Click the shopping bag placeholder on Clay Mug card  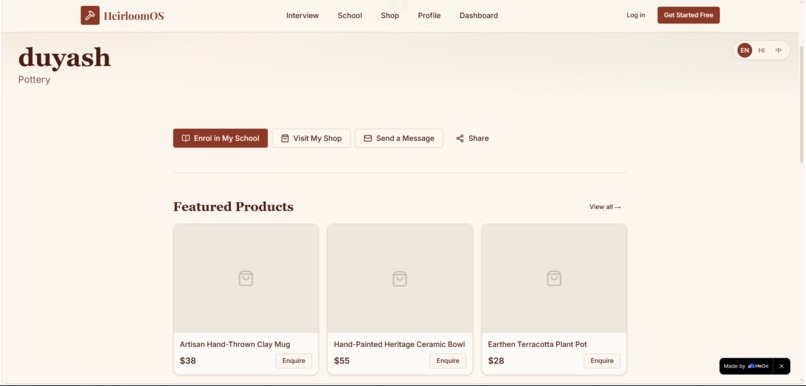[246, 278]
